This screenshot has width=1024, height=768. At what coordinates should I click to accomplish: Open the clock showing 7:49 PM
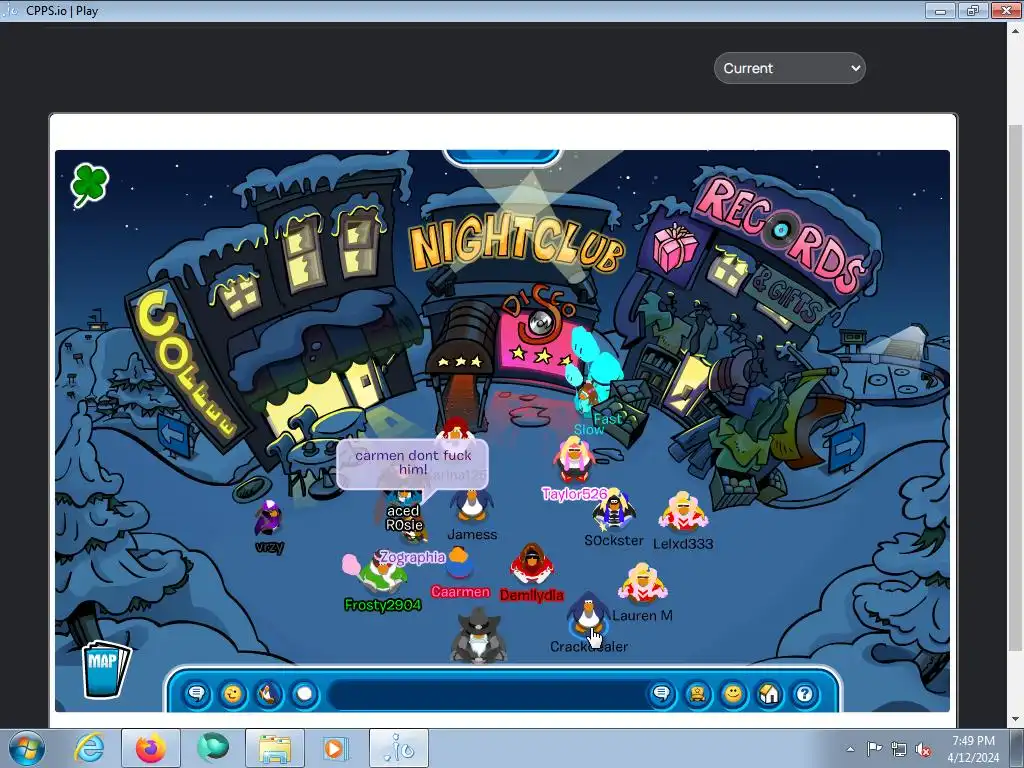[x=973, y=749]
